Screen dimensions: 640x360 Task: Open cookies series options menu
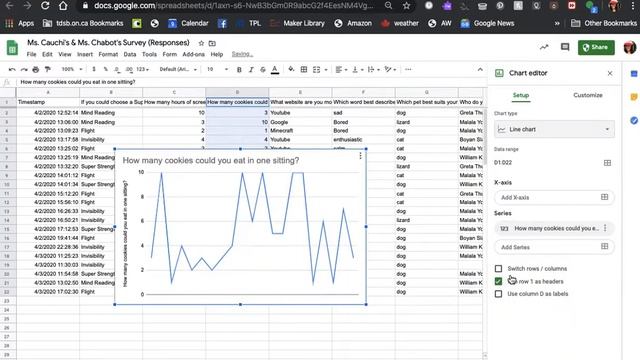click(605, 228)
